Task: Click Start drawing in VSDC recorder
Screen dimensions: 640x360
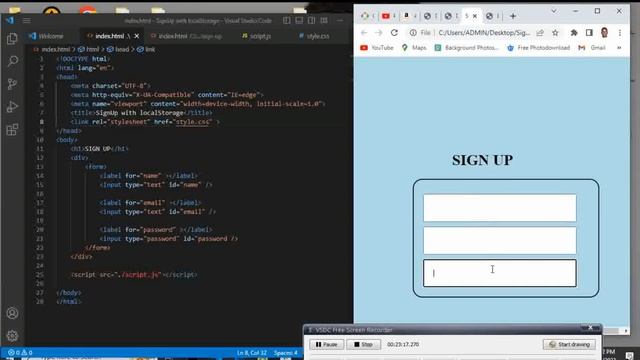Action: [569, 344]
